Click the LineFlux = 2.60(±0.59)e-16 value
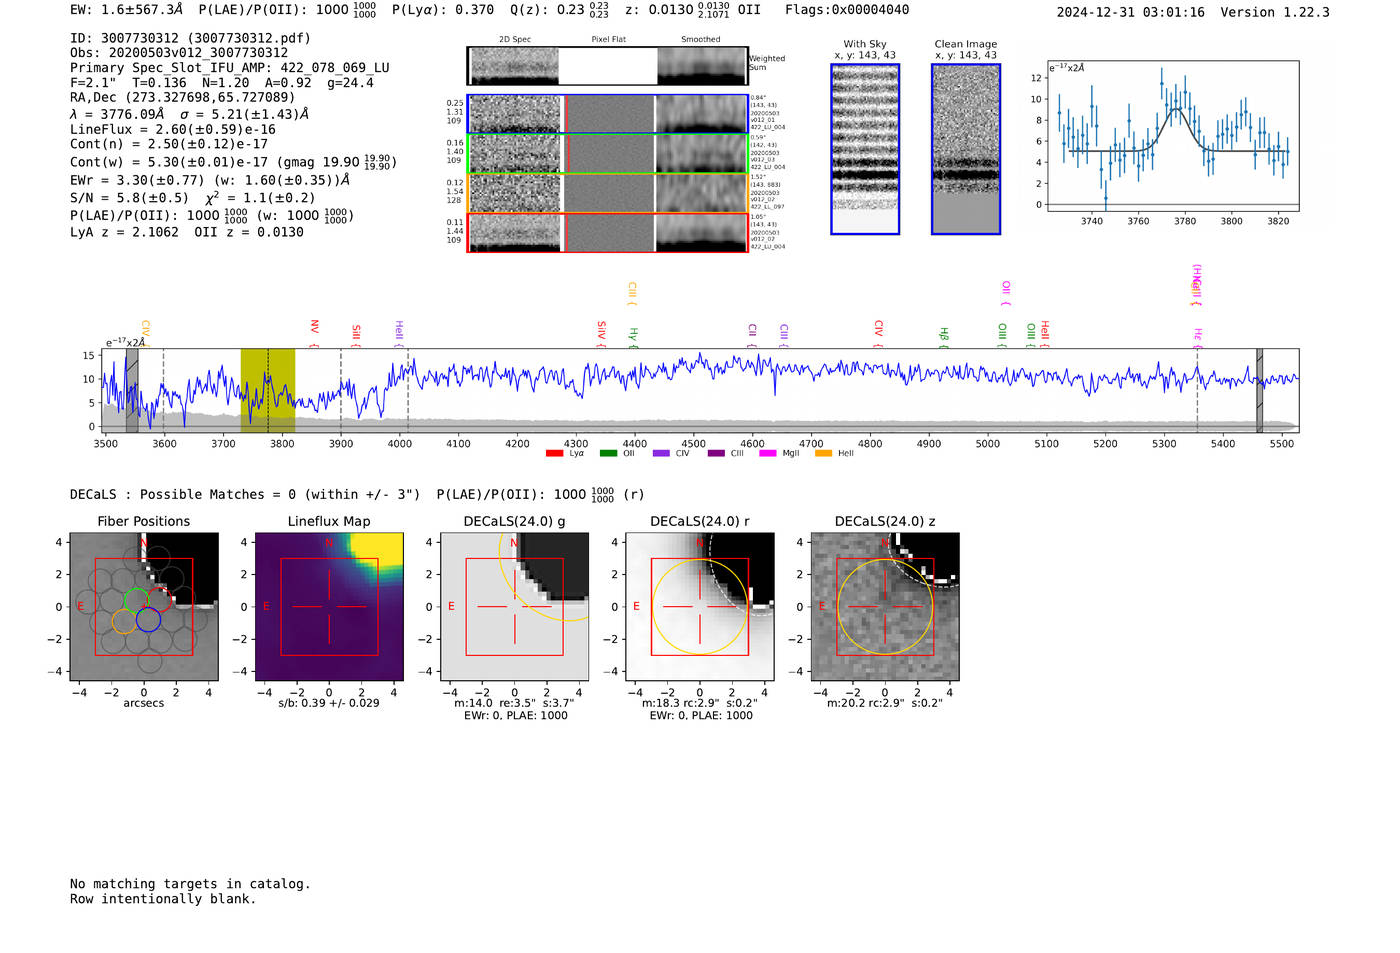Viewport: 1400px width, 953px height. 173,129
